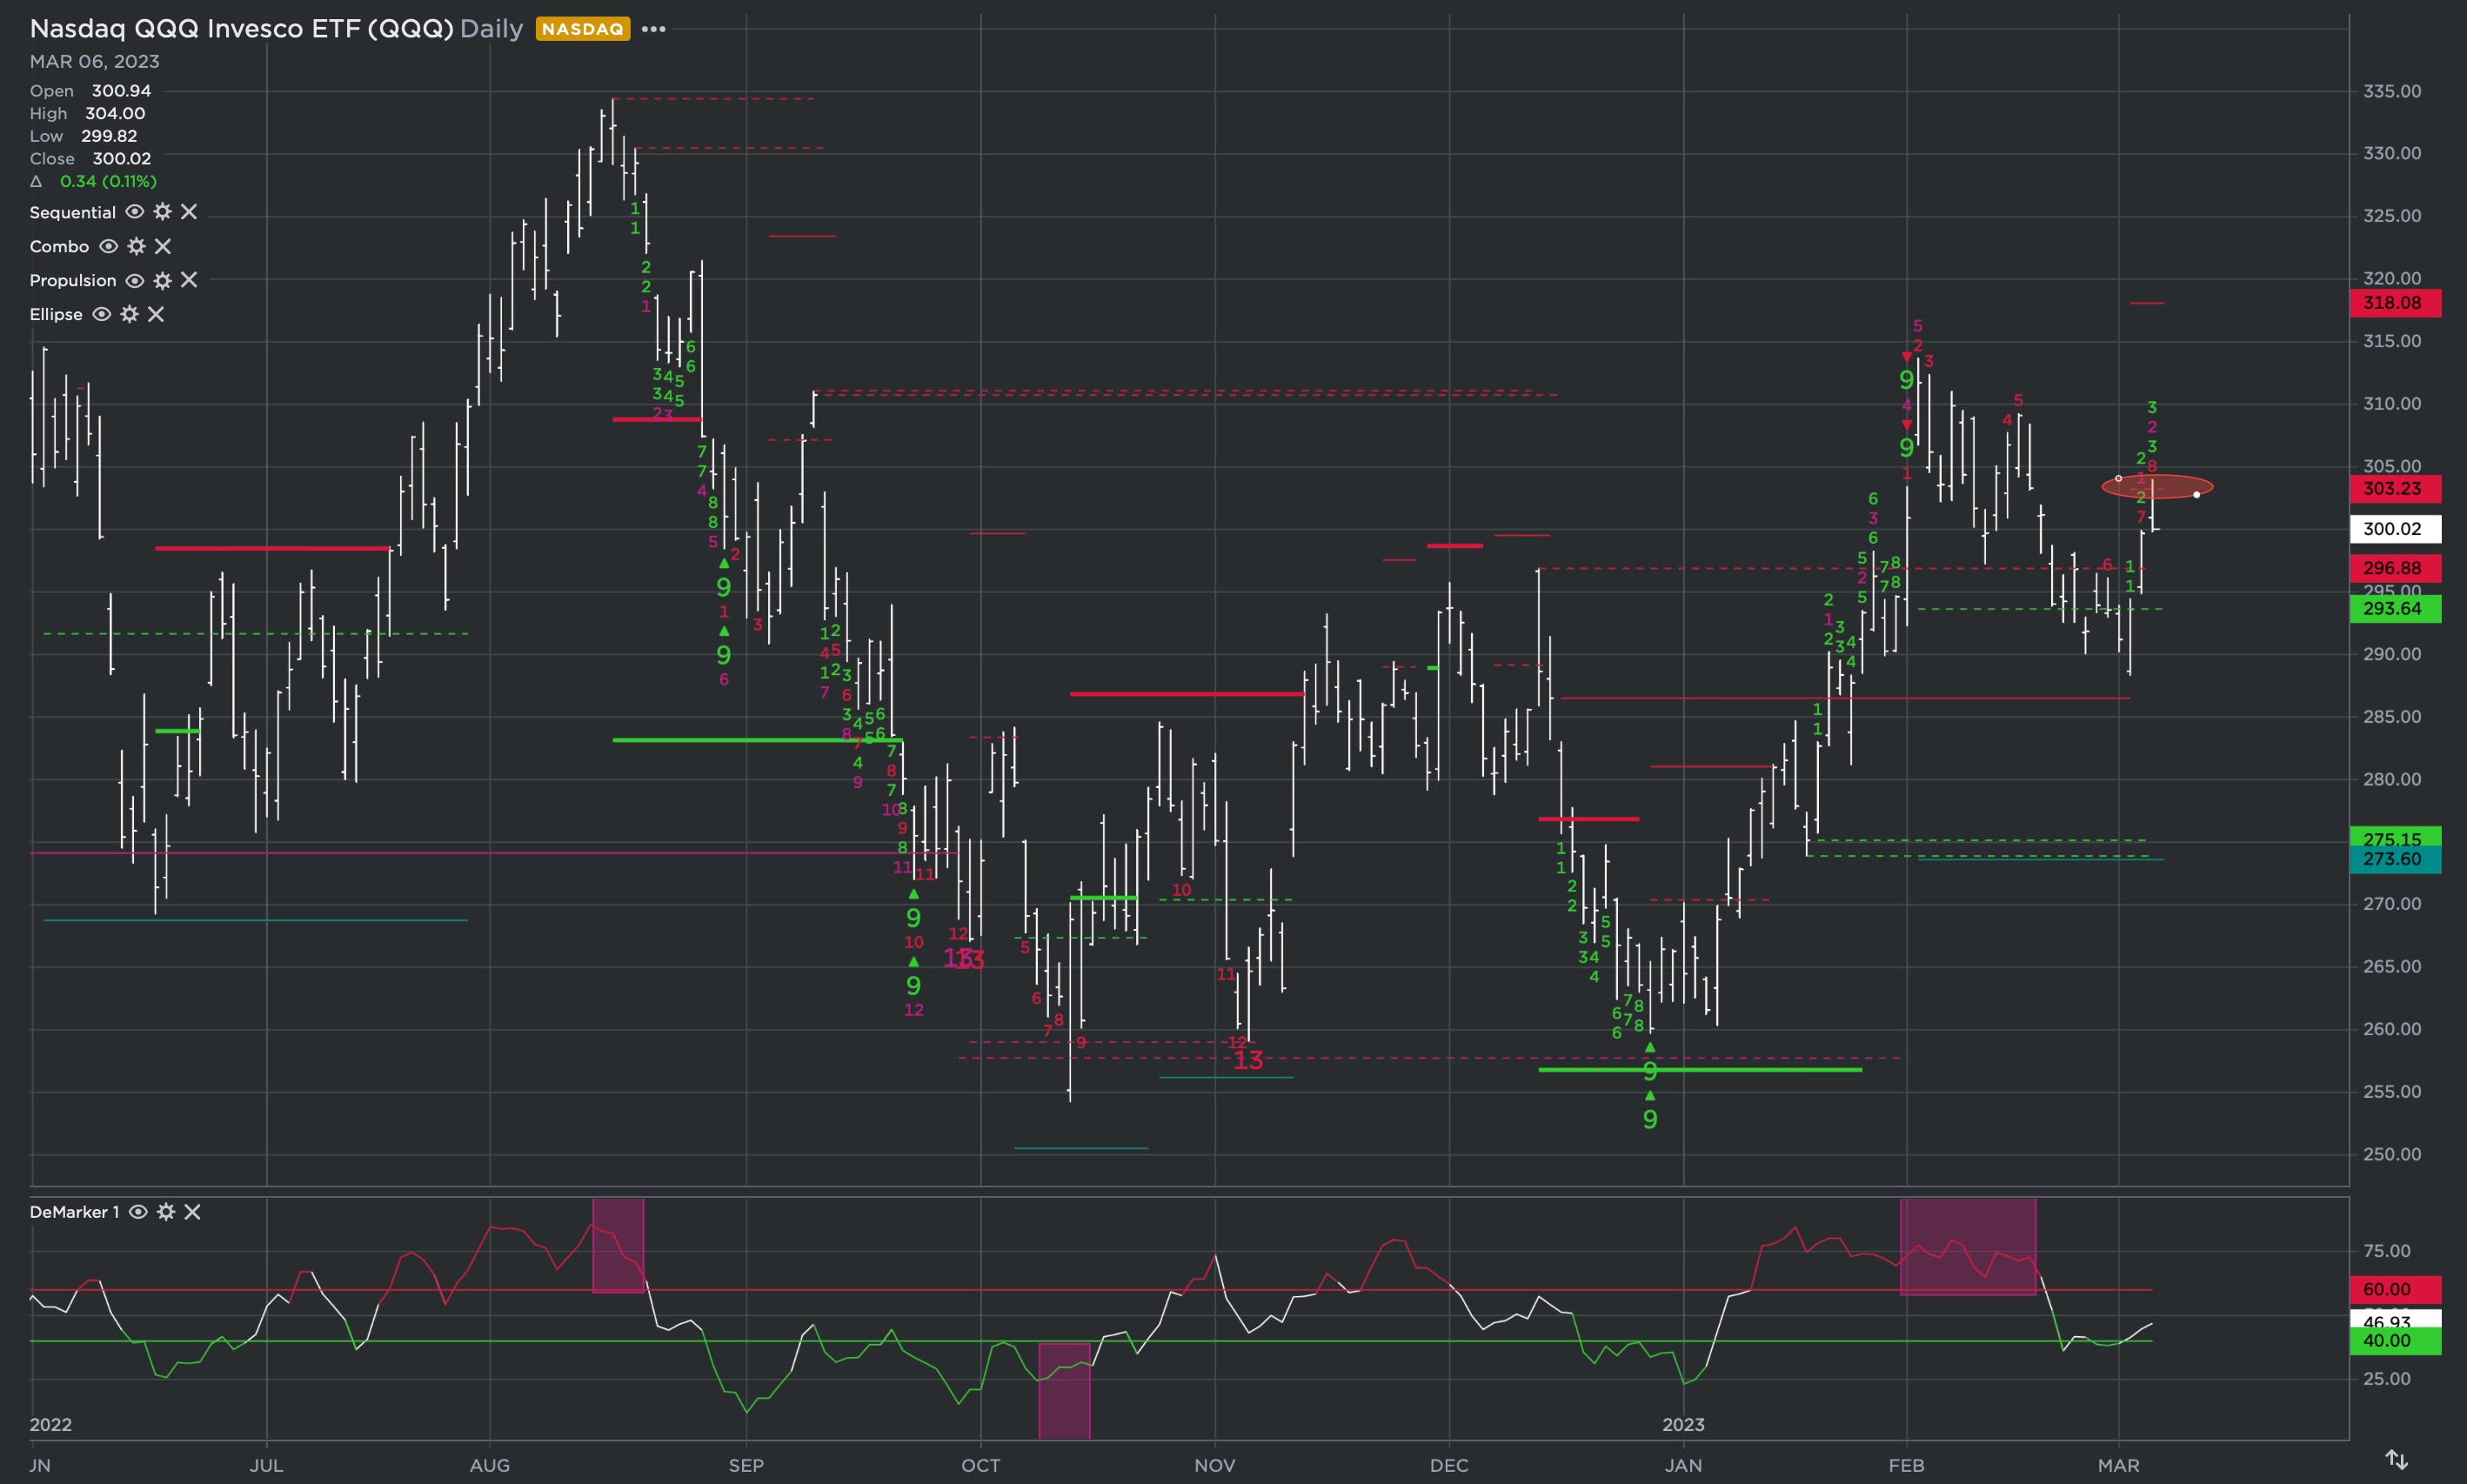2467x1484 pixels.
Task: Click the 2023 label on time axis
Action: (1683, 1425)
